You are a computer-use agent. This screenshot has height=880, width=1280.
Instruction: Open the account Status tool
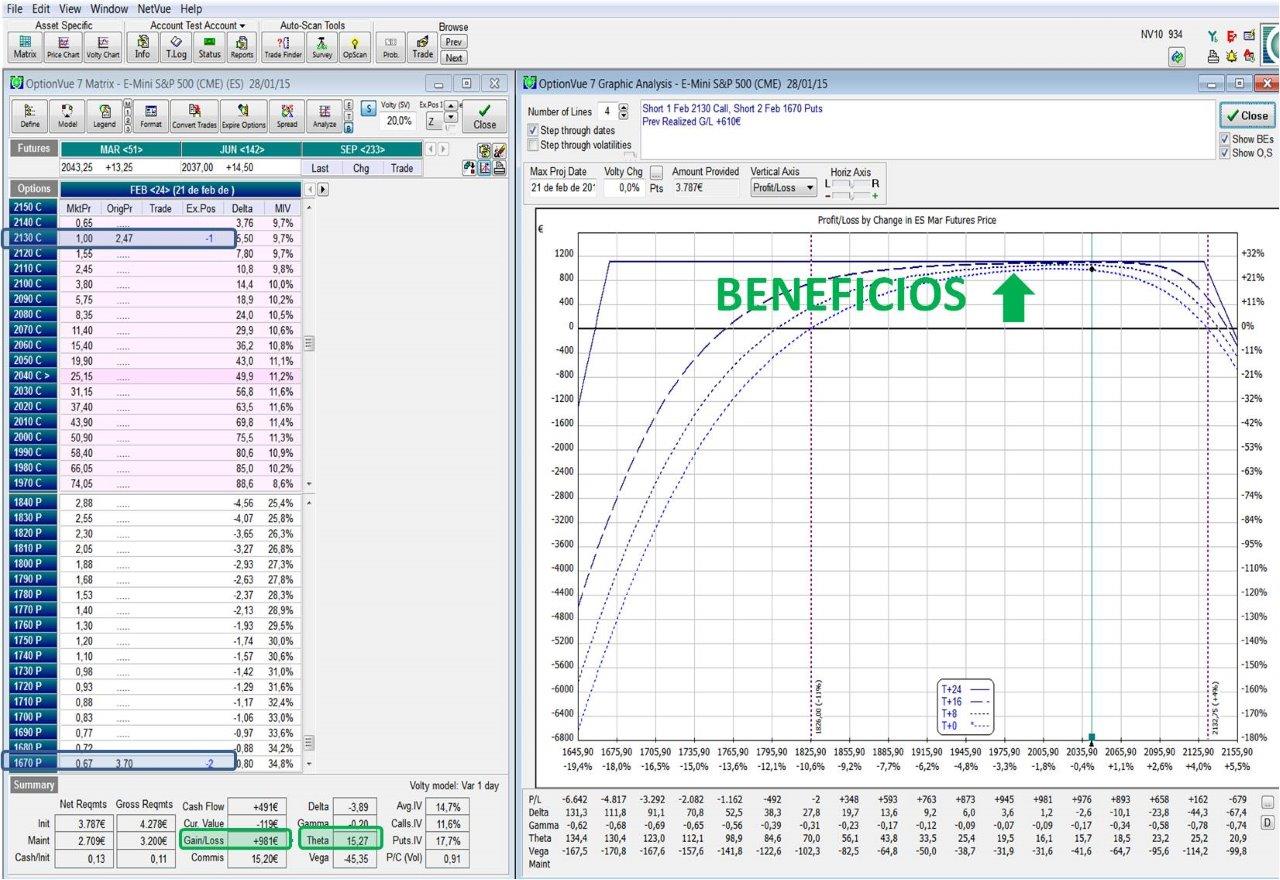click(209, 47)
